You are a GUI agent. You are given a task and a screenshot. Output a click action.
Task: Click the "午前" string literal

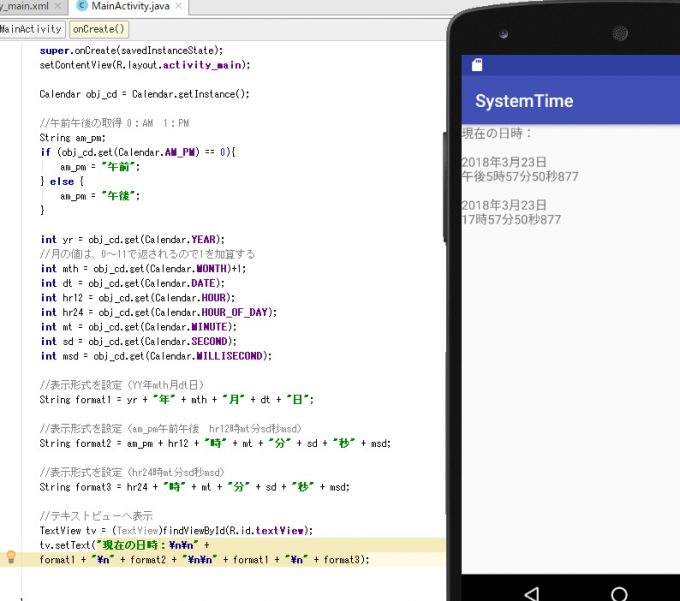point(118,167)
